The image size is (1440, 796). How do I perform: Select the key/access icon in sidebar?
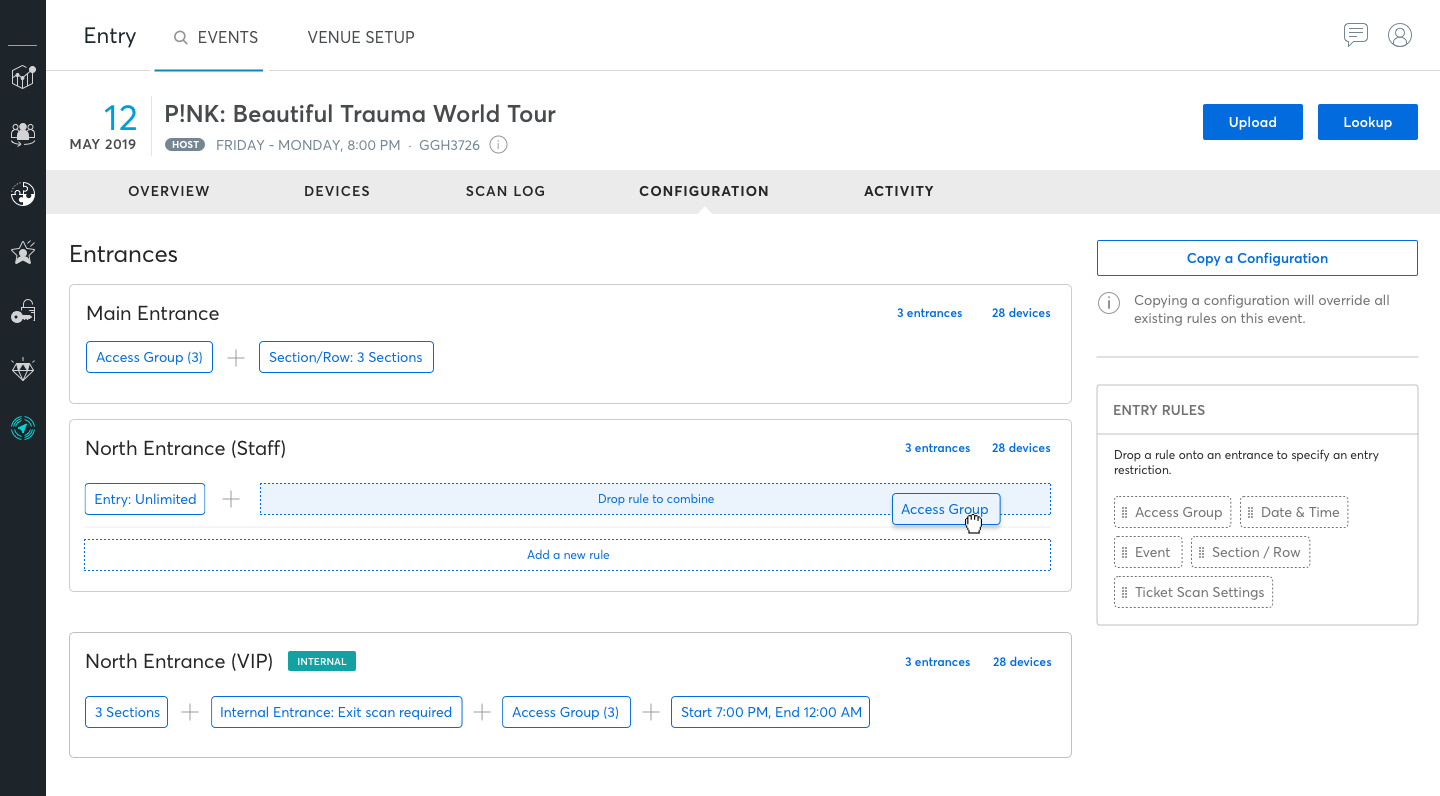(22, 311)
